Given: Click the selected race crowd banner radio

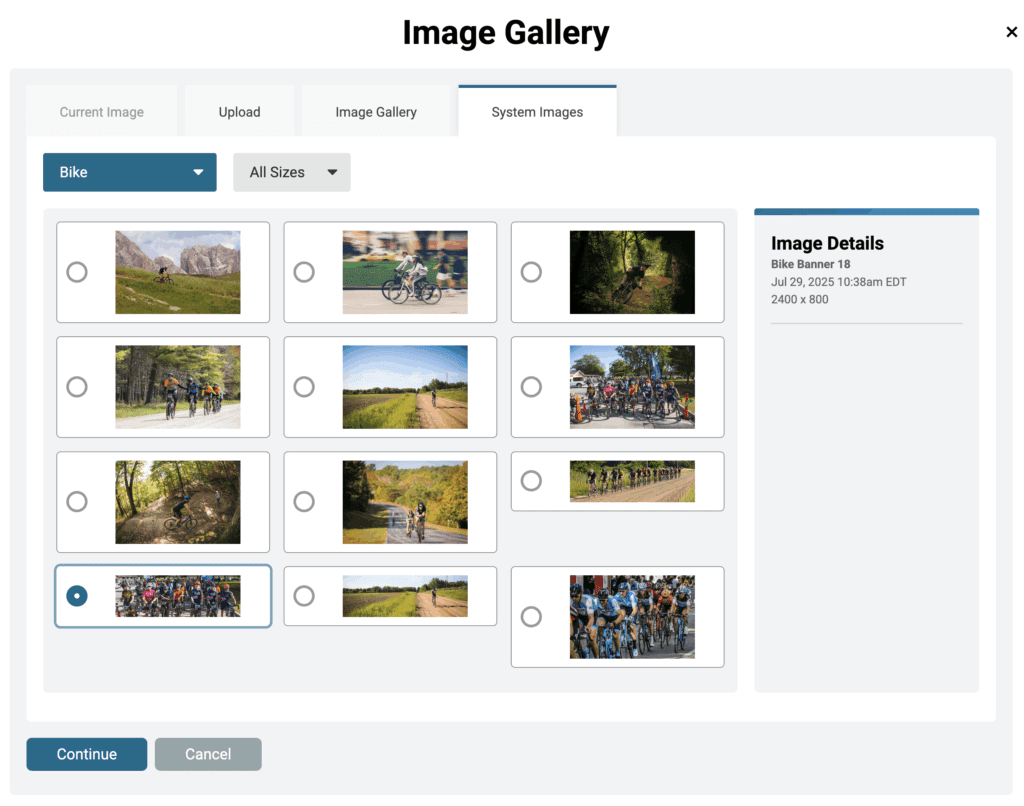Looking at the screenshot, I should pos(77,596).
